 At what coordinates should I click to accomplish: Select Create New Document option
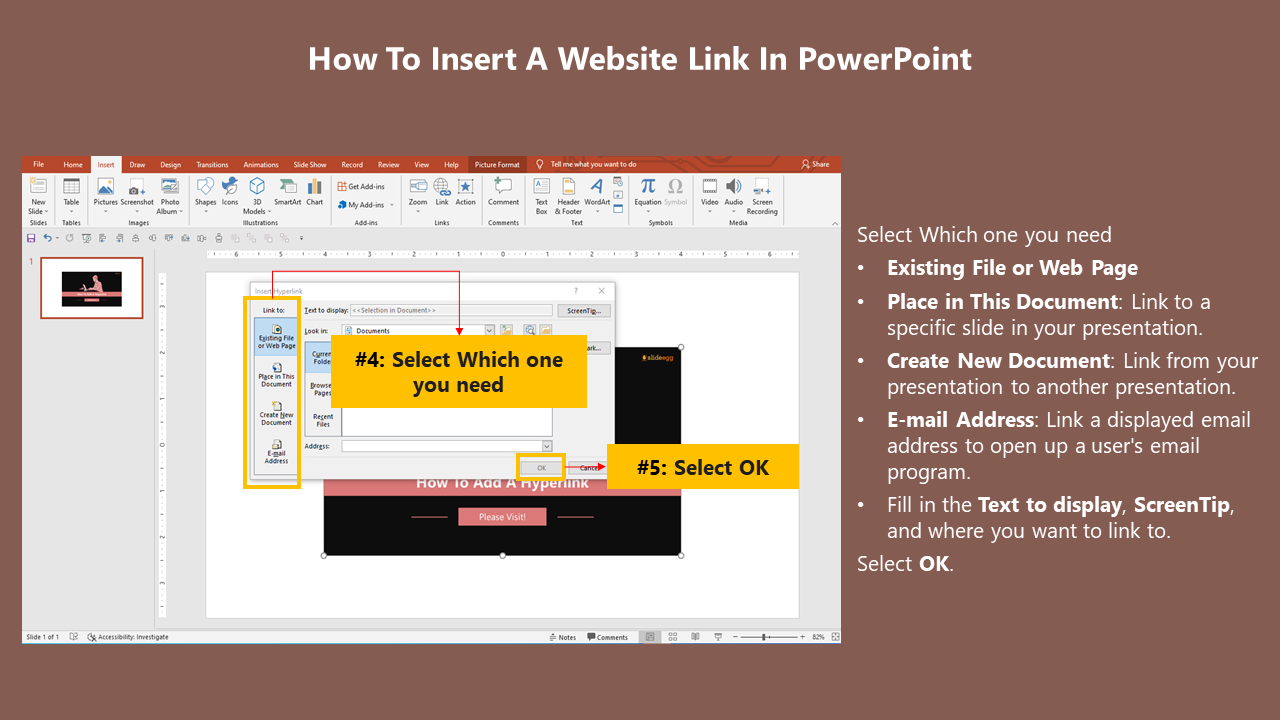[277, 413]
